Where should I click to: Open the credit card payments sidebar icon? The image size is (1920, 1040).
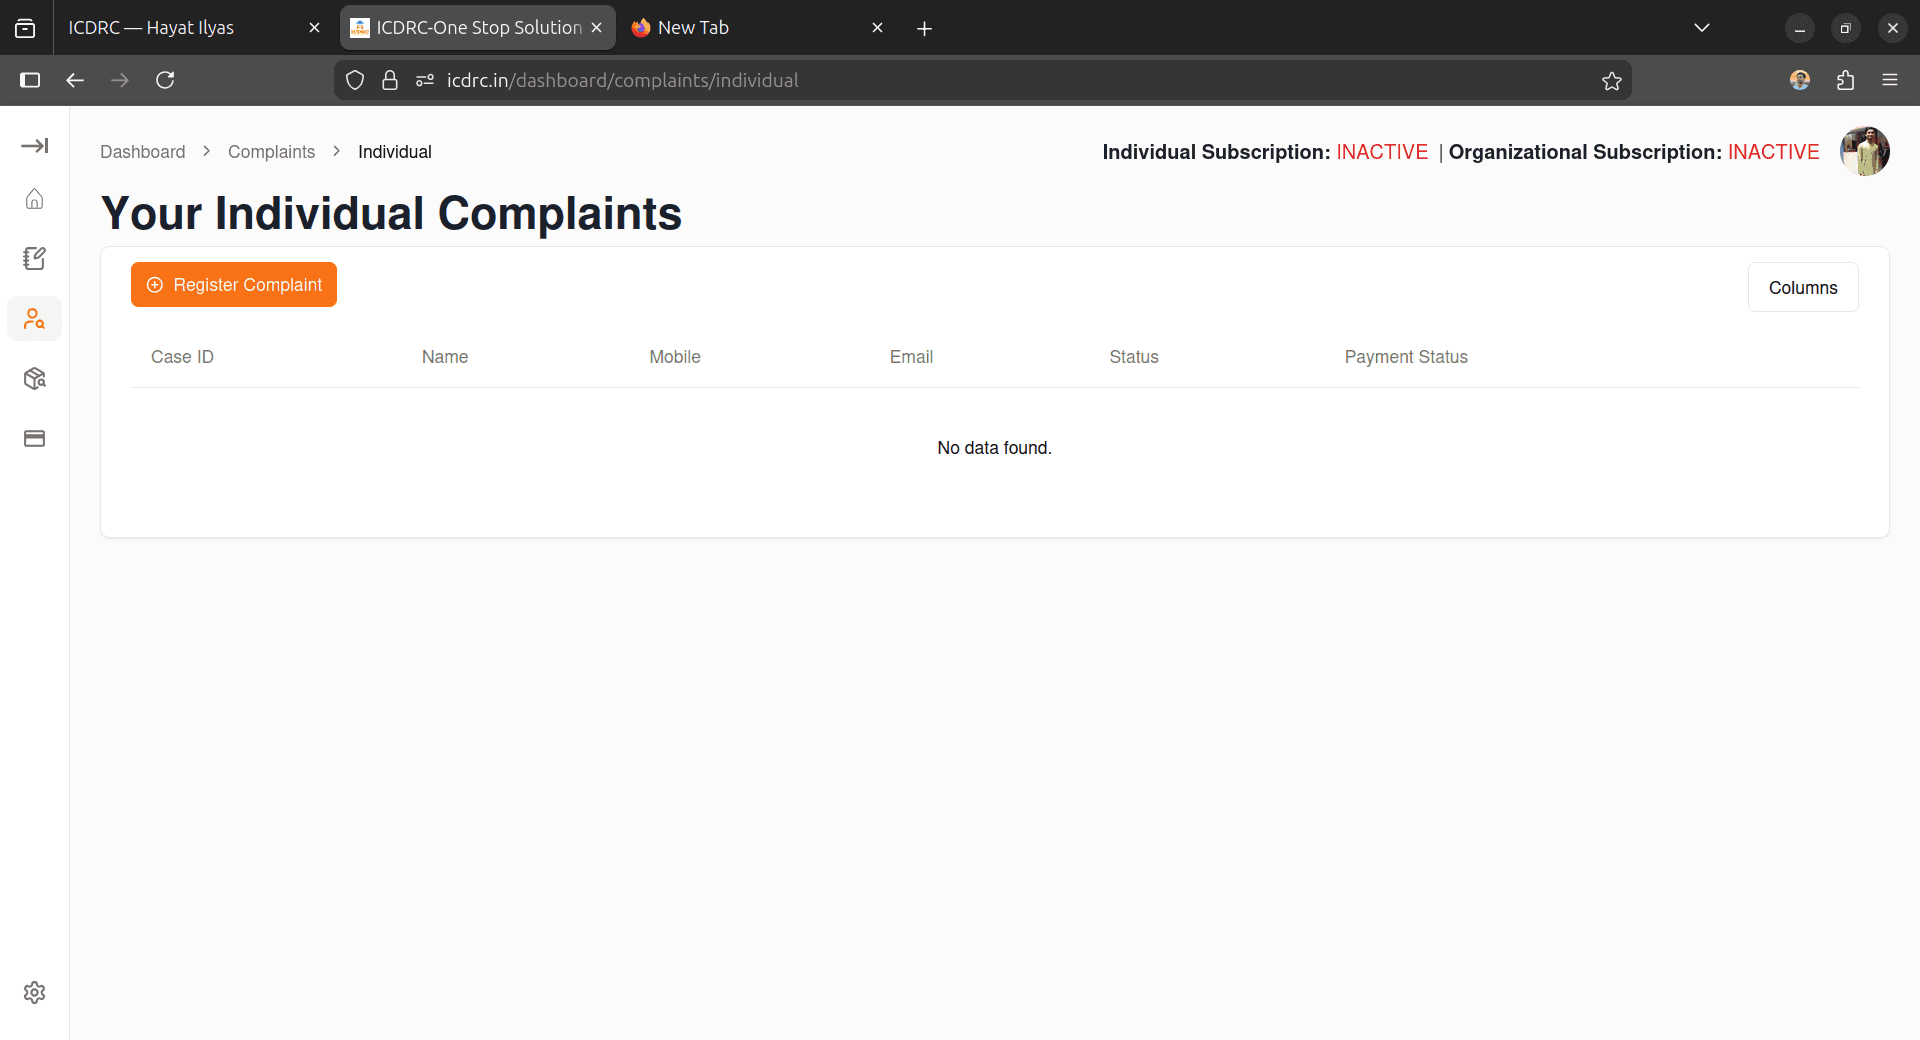point(34,439)
